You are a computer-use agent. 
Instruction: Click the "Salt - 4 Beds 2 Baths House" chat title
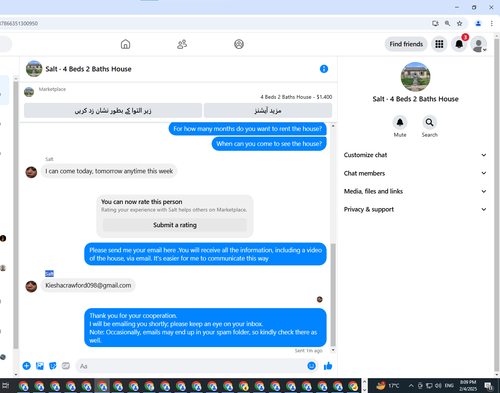tap(88, 69)
